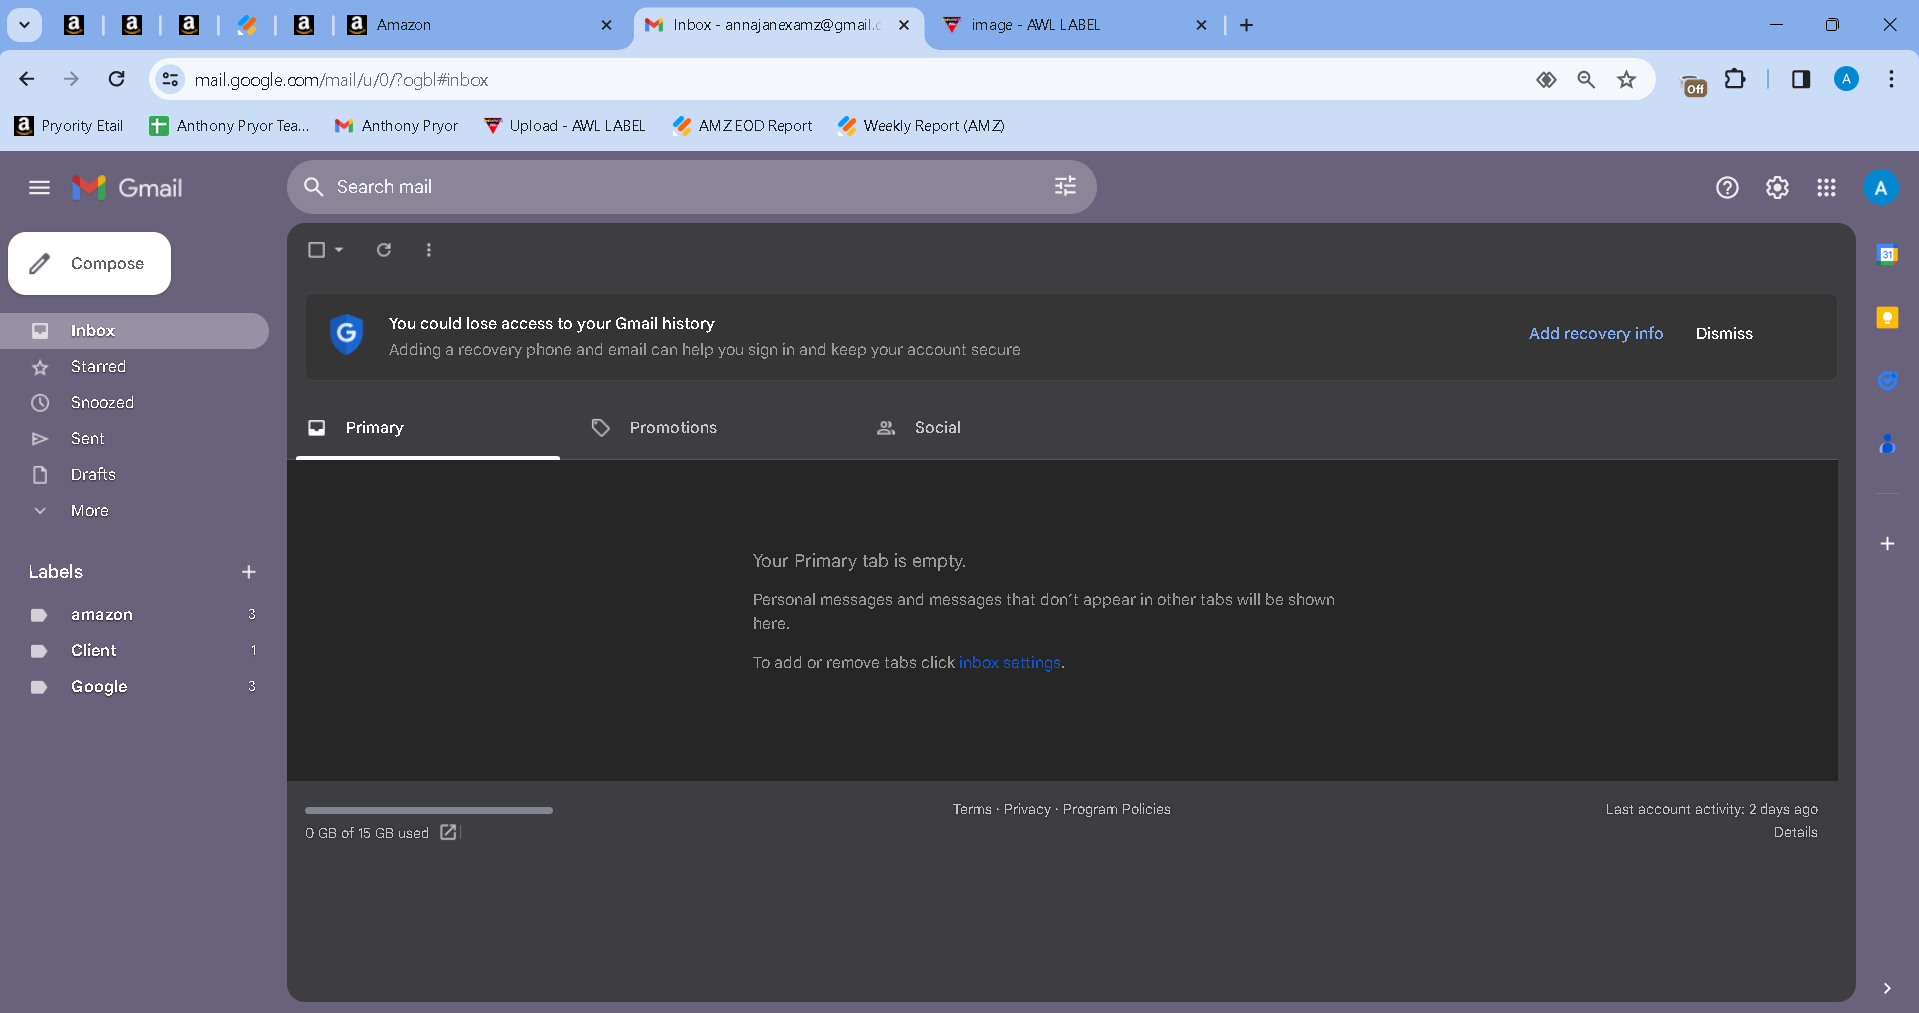
Task: Open Google Calendar side panel
Action: [x=1887, y=254]
